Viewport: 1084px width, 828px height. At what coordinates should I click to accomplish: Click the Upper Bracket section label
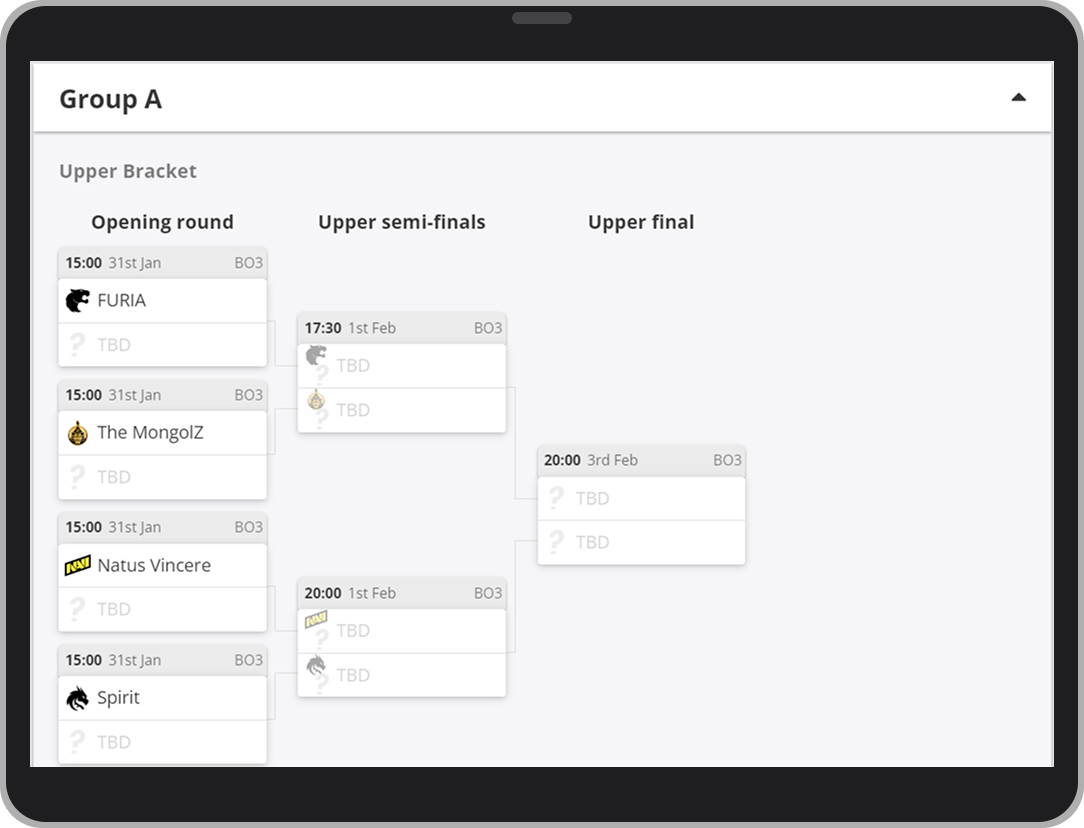point(128,171)
